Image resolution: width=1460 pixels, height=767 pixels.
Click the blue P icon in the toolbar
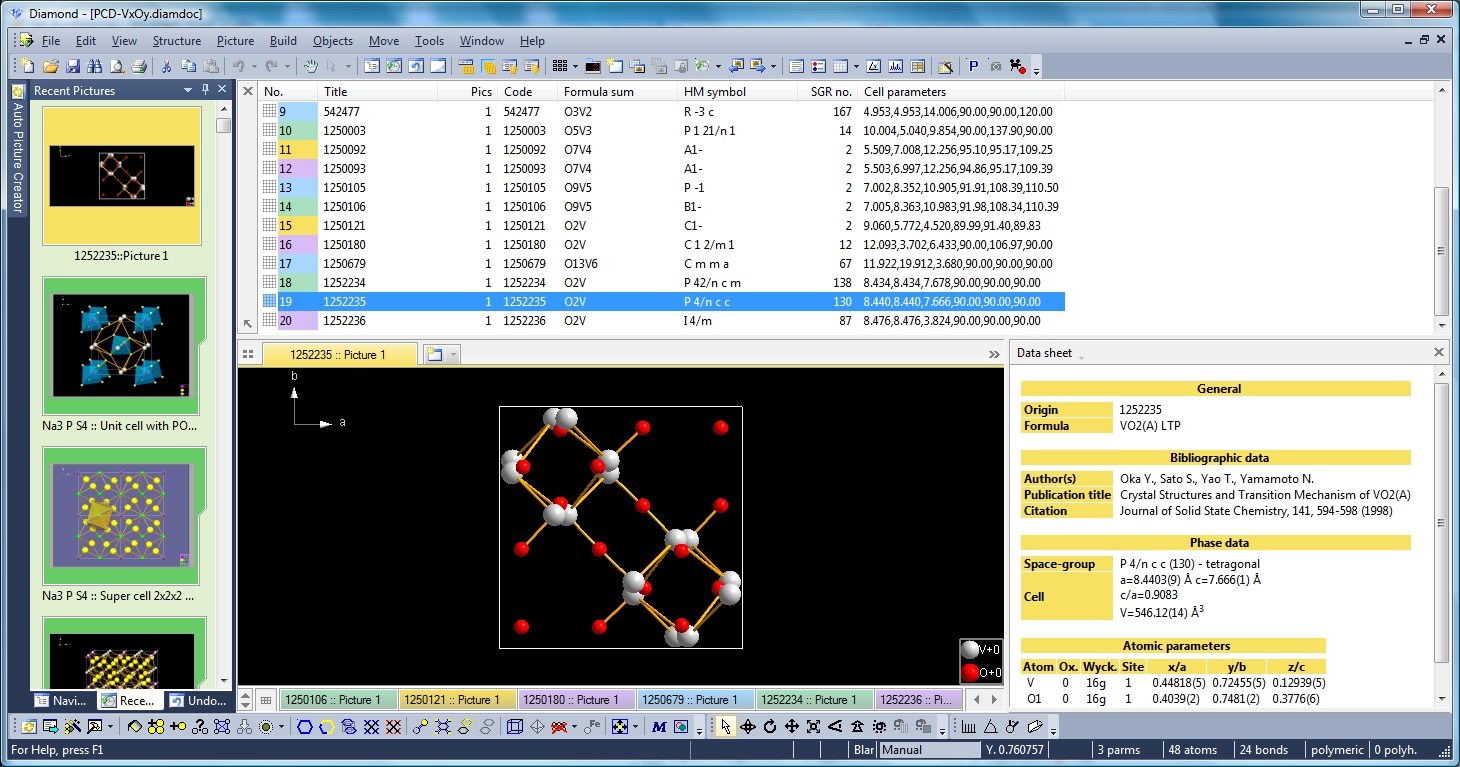pyautogui.click(x=973, y=67)
